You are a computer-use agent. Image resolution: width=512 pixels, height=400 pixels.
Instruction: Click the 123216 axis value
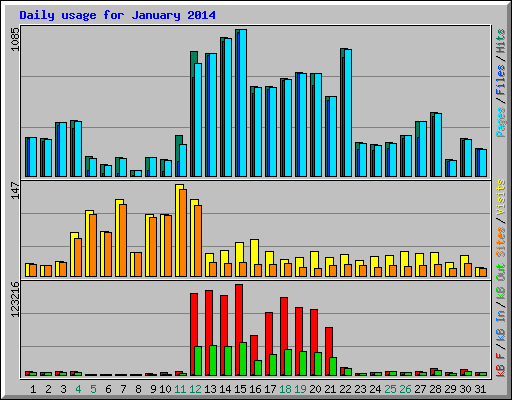pyautogui.click(x=15, y=299)
